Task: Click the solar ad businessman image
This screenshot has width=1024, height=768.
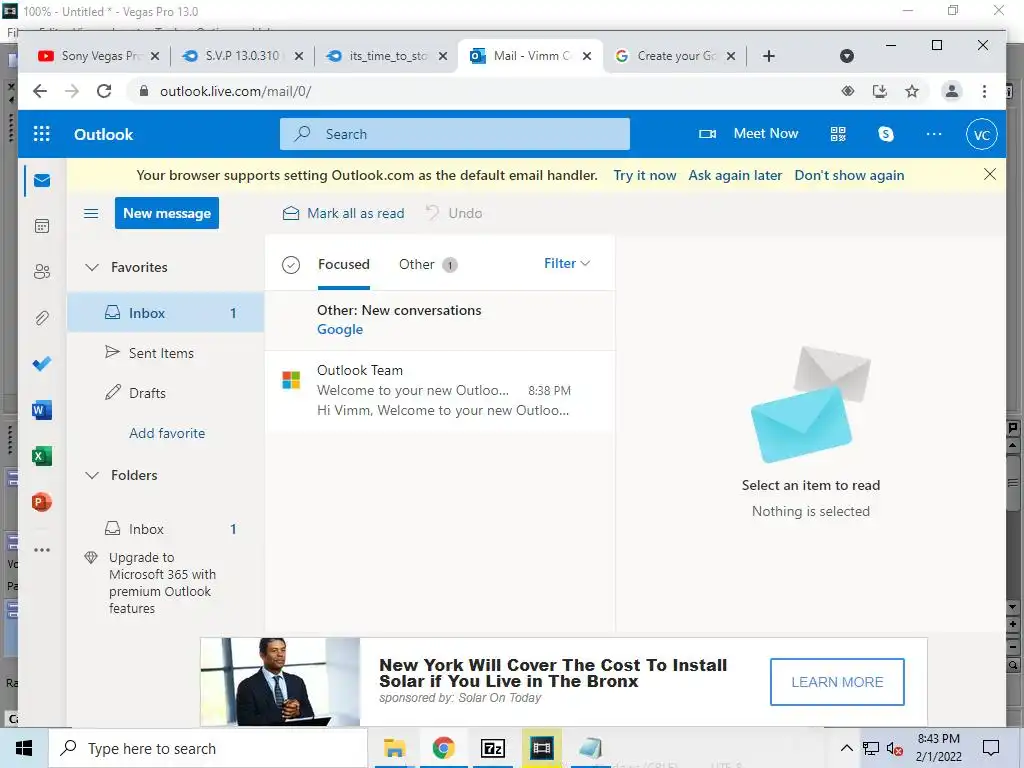Action: [x=280, y=682]
